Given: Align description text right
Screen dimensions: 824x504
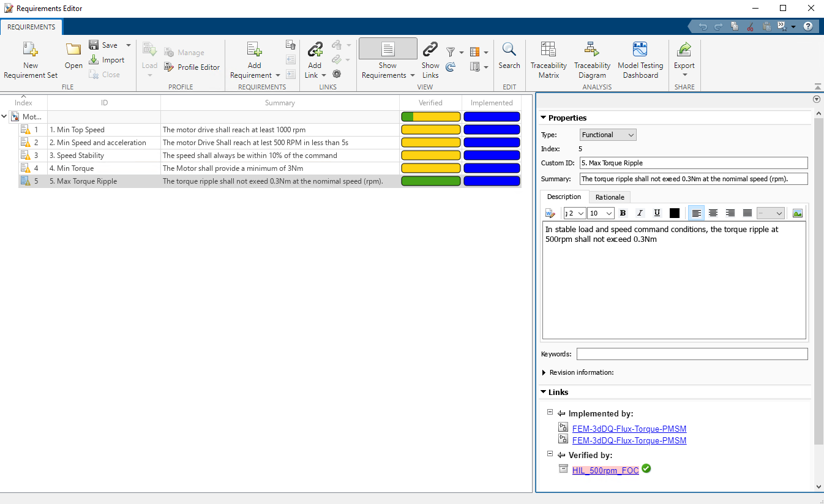Looking at the screenshot, I should coord(730,213).
